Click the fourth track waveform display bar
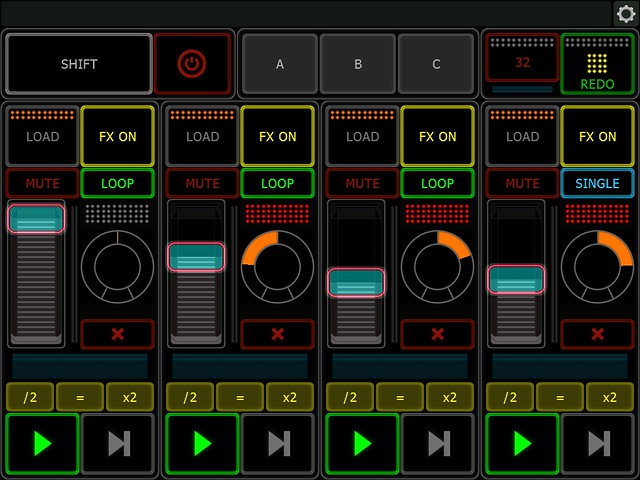Screen dimensions: 640x480 [x=560, y=366]
